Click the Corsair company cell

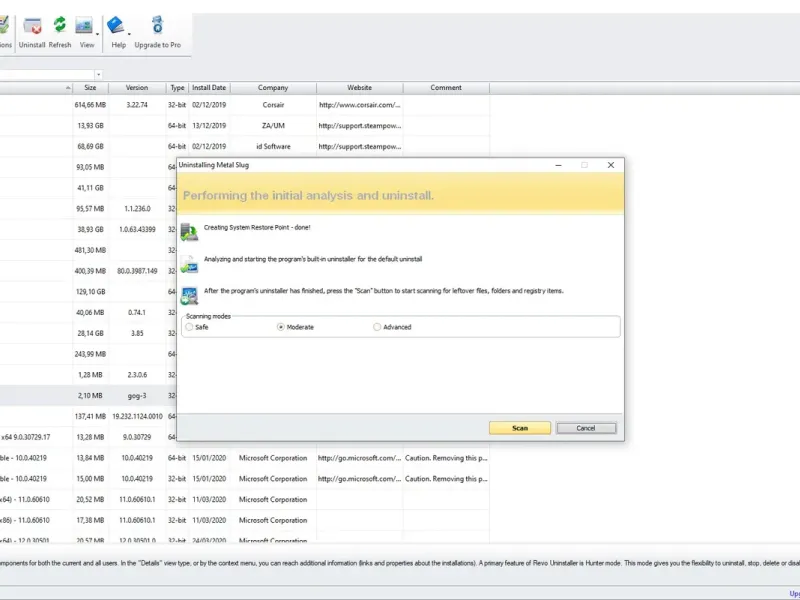[273, 105]
